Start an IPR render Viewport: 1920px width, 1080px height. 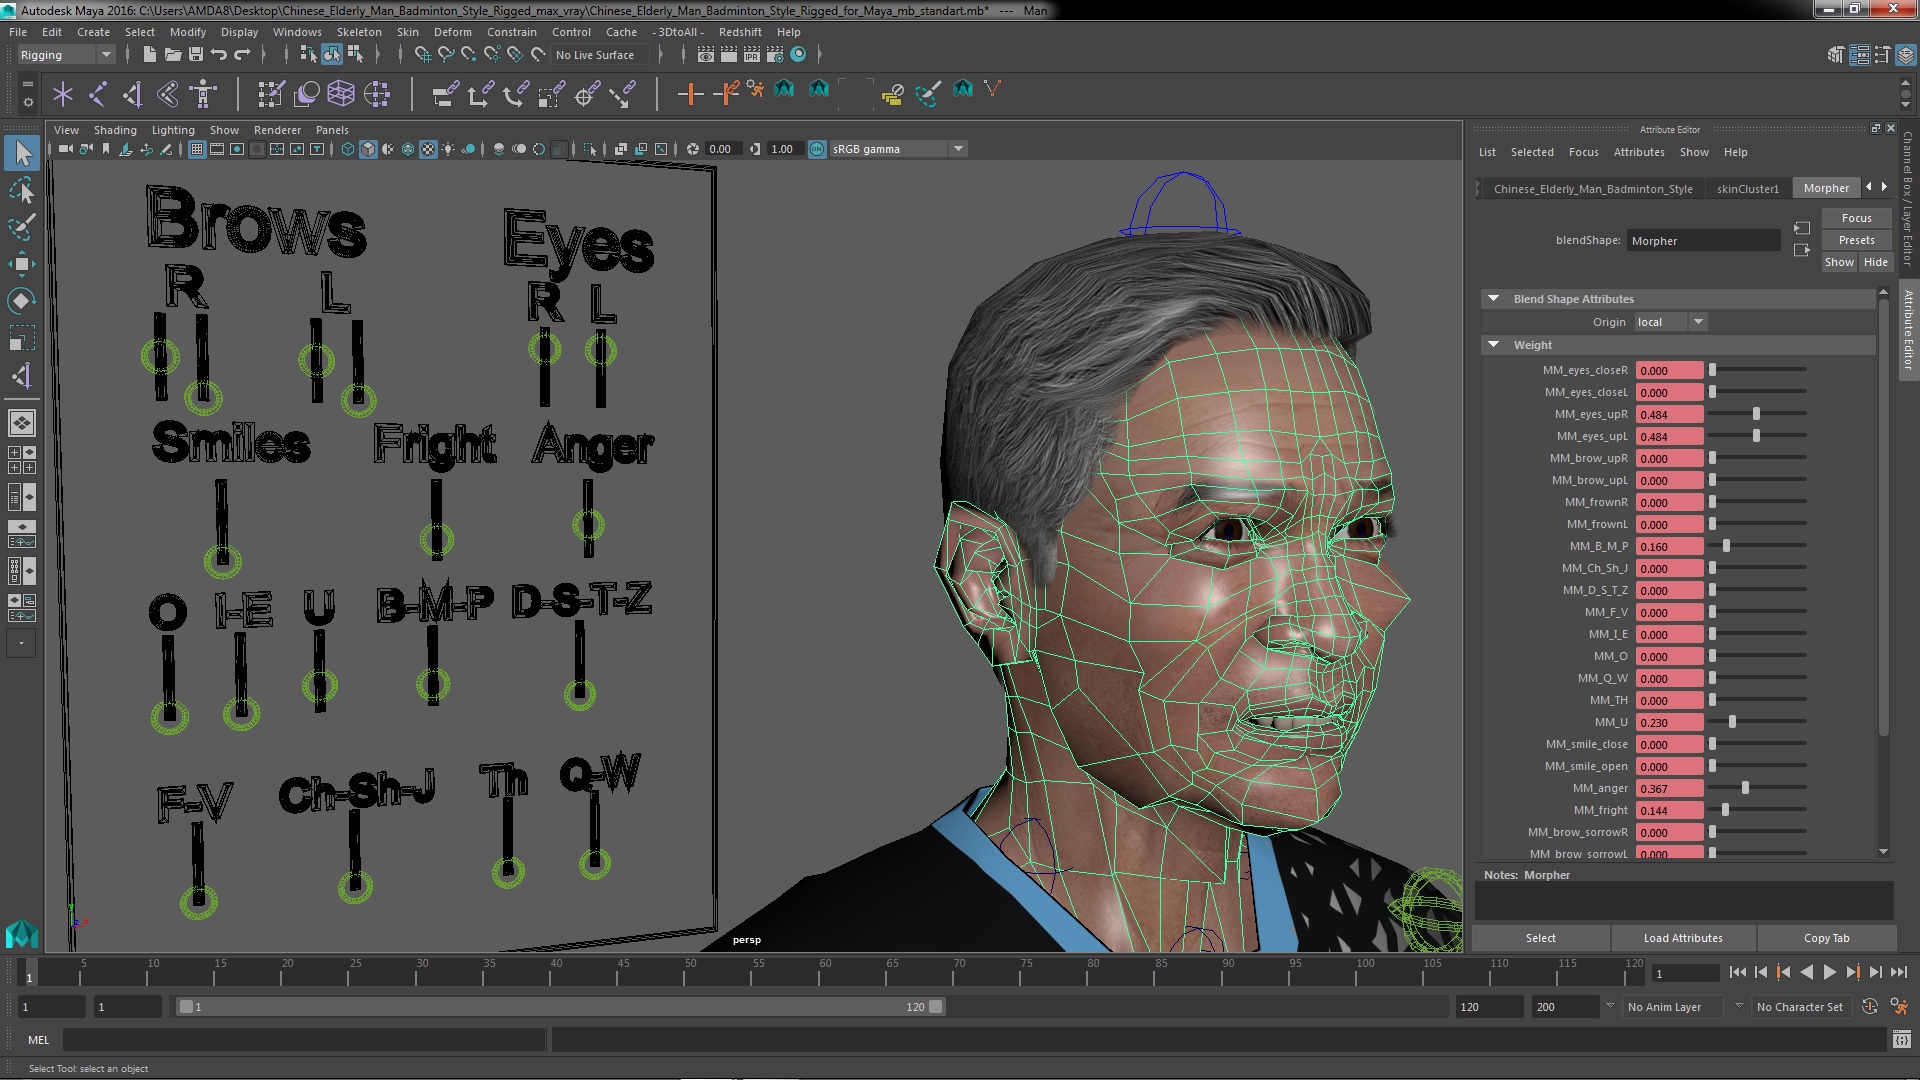[752, 55]
